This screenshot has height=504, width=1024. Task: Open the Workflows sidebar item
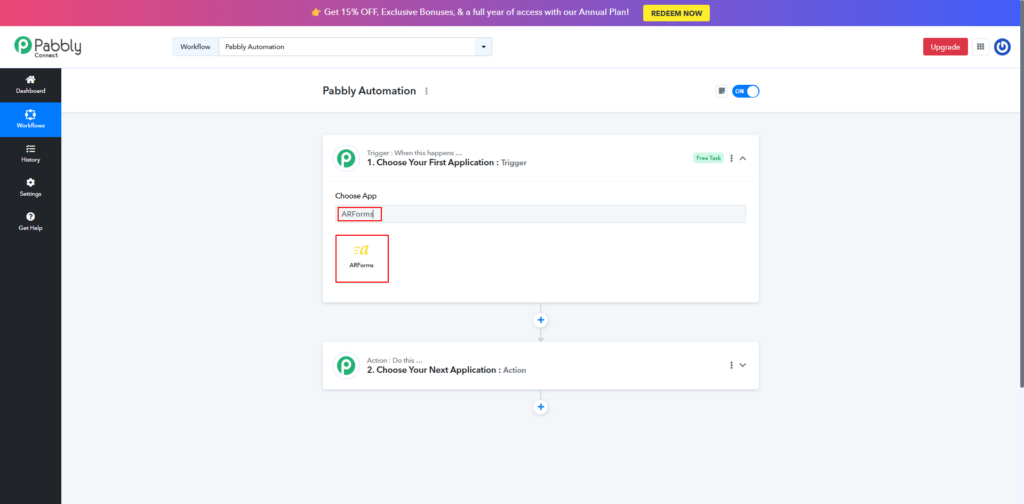[x=31, y=119]
